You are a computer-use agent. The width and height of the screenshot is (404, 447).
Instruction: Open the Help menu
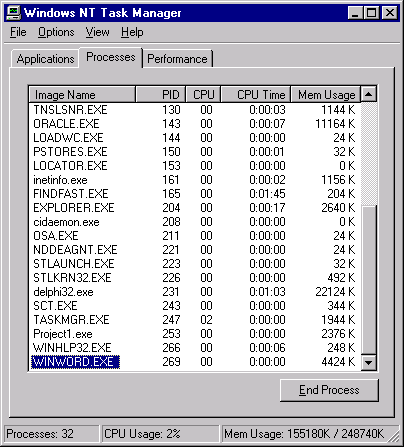(x=132, y=32)
